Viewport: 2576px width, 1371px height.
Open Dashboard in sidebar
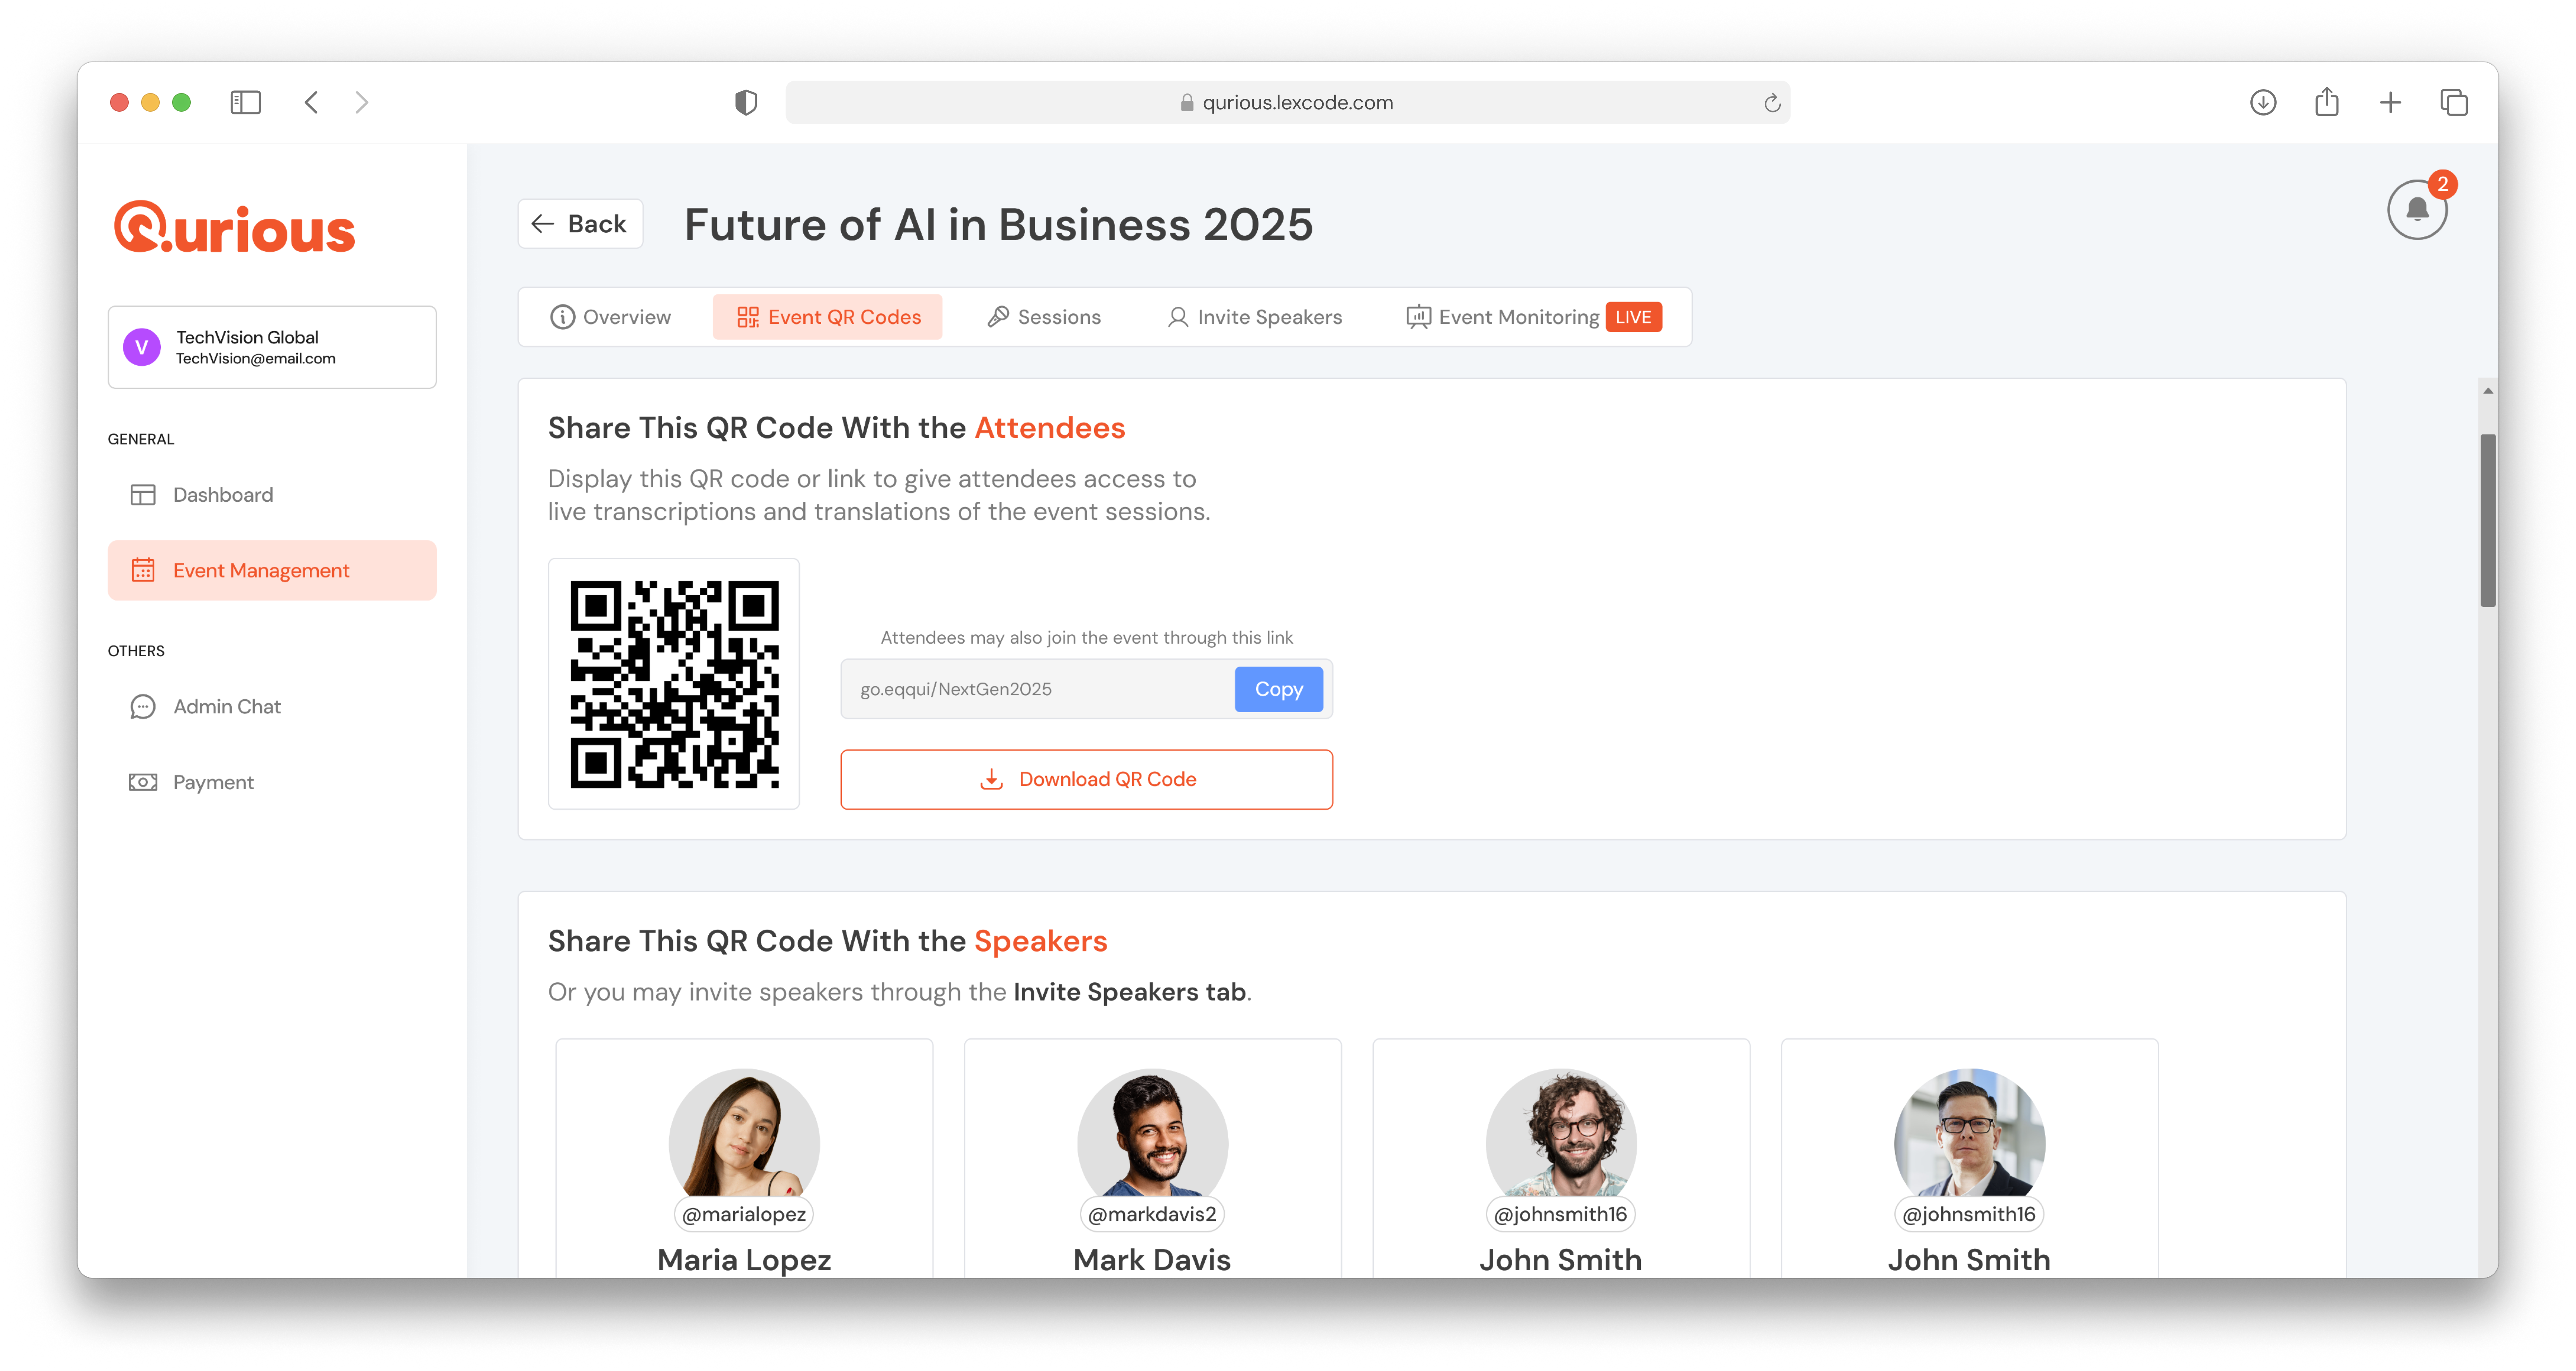tap(272, 495)
